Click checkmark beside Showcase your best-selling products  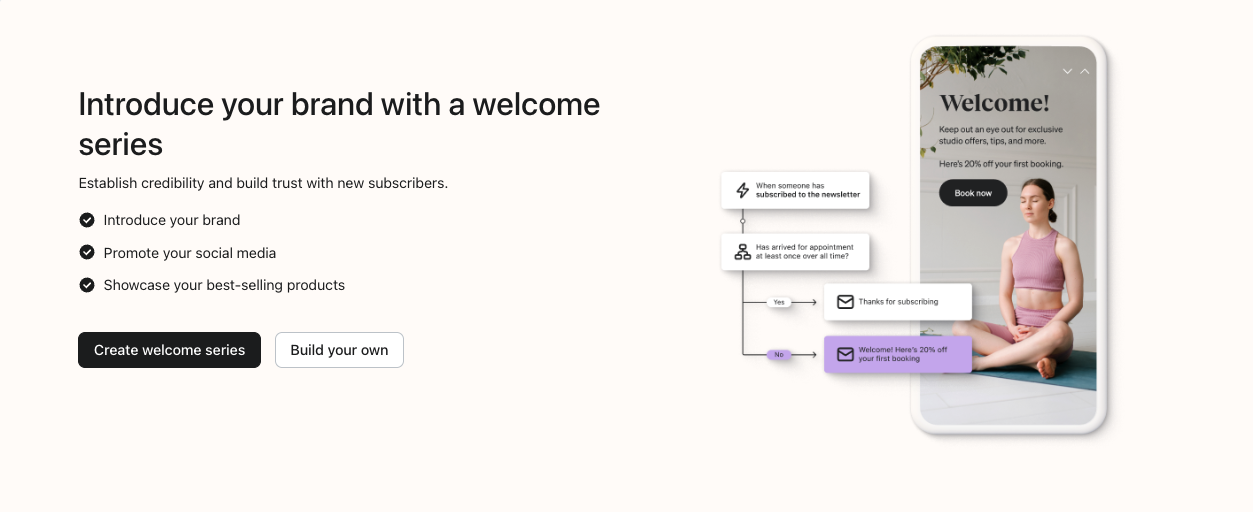87,285
